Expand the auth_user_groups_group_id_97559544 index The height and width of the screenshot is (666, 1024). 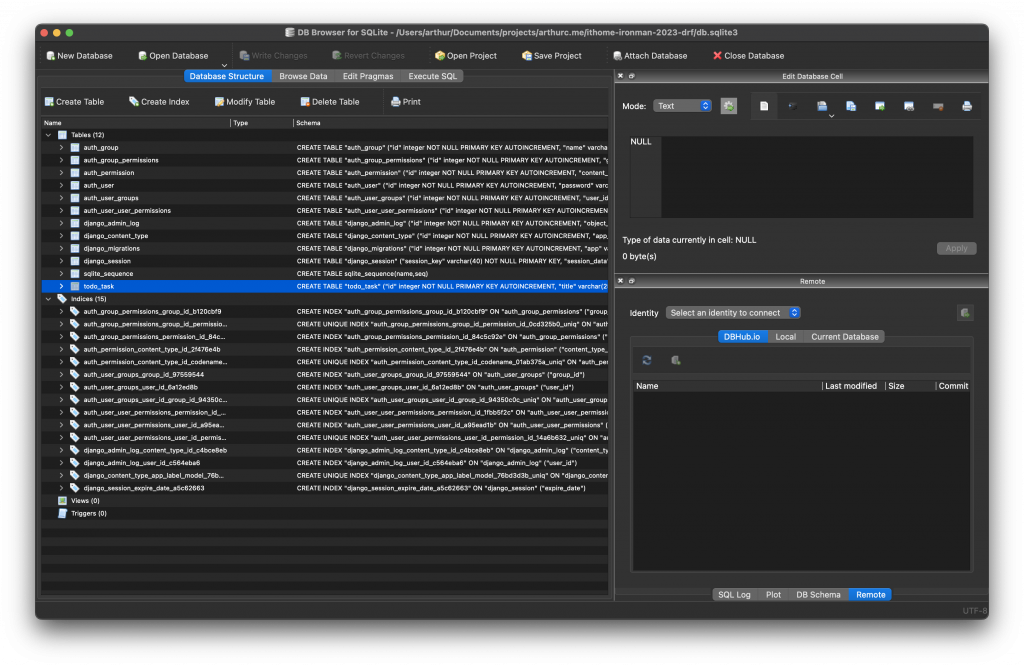[61, 375]
